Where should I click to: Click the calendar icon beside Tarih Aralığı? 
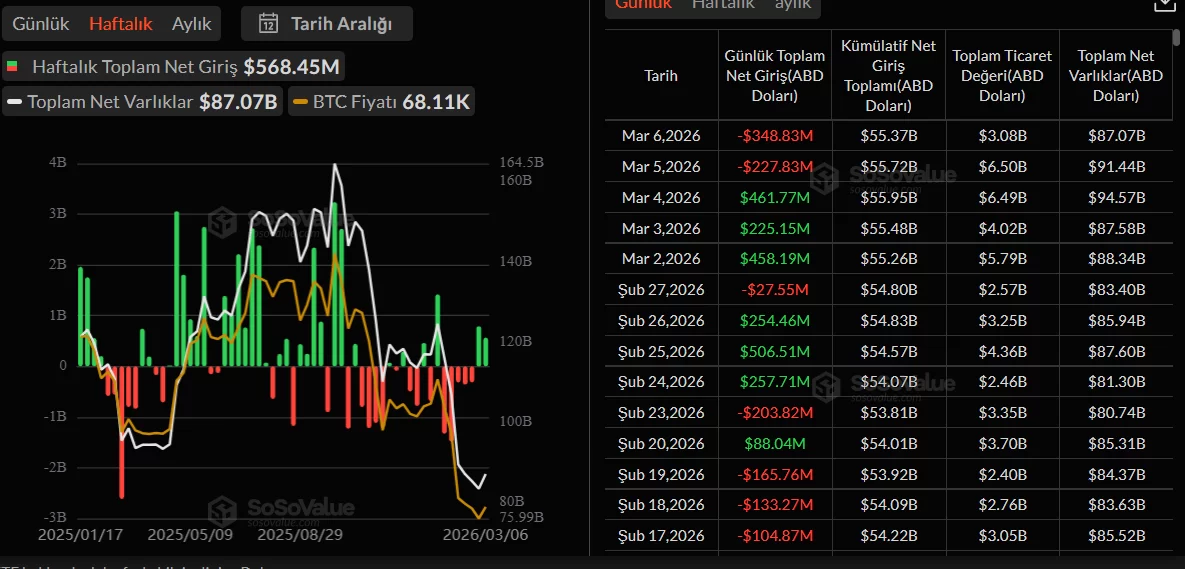[268, 24]
